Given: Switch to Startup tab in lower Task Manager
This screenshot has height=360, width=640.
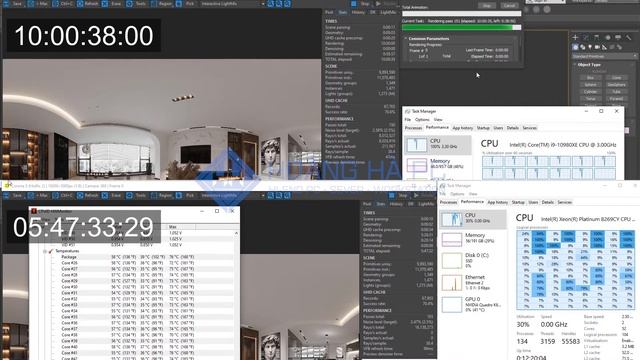Looking at the screenshot, I should [518, 202].
